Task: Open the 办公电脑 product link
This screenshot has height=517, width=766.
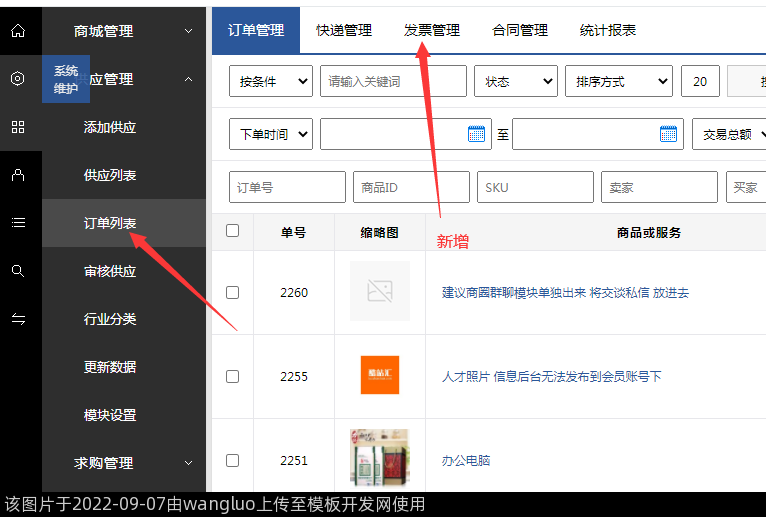Action: pyautogui.click(x=466, y=461)
